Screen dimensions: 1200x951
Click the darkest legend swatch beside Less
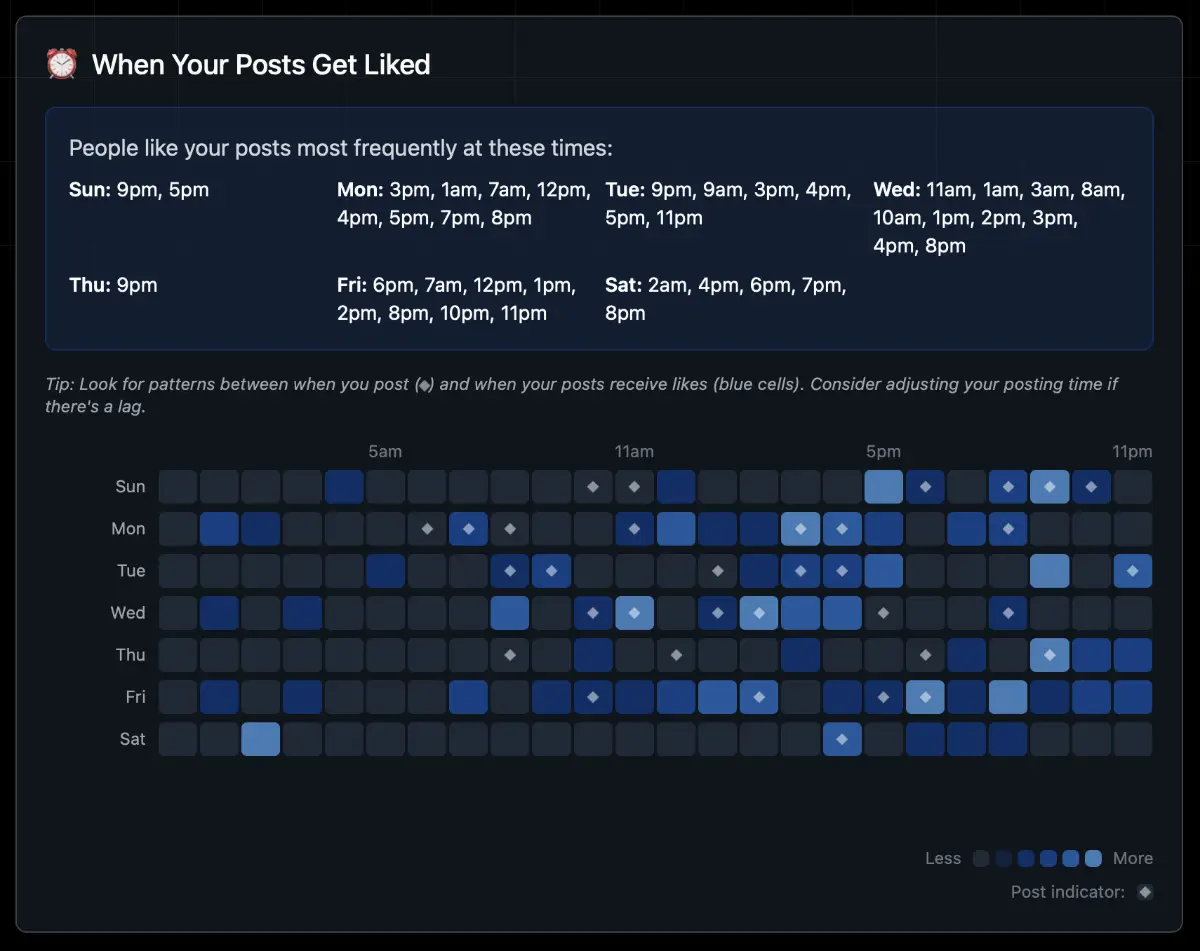(x=981, y=858)
